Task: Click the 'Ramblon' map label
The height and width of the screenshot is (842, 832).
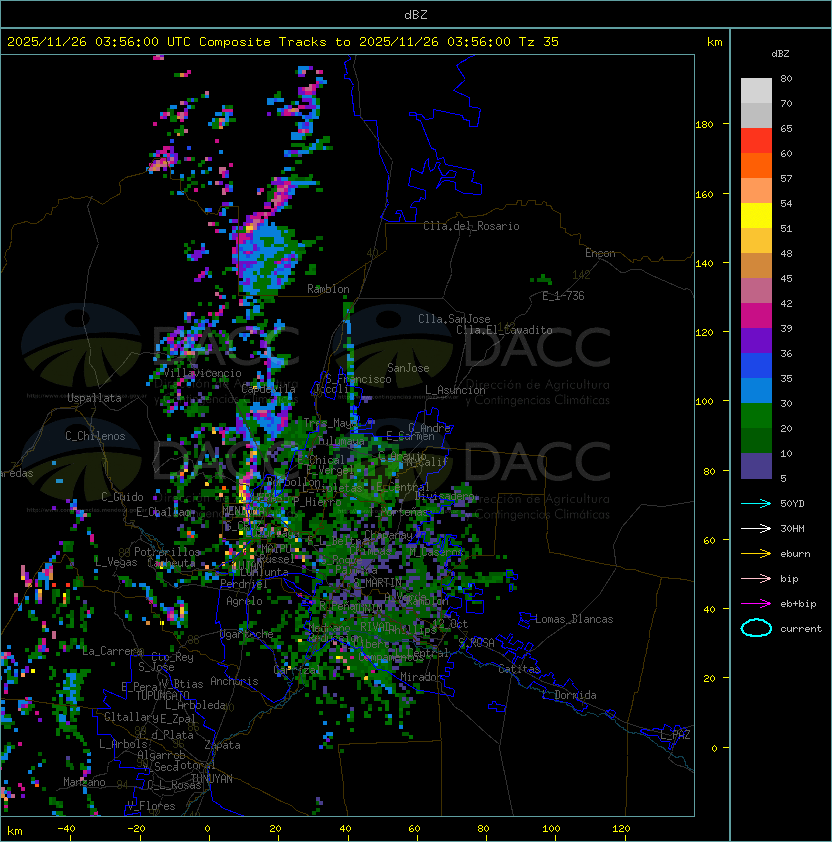Action: (x=328, y=289)
